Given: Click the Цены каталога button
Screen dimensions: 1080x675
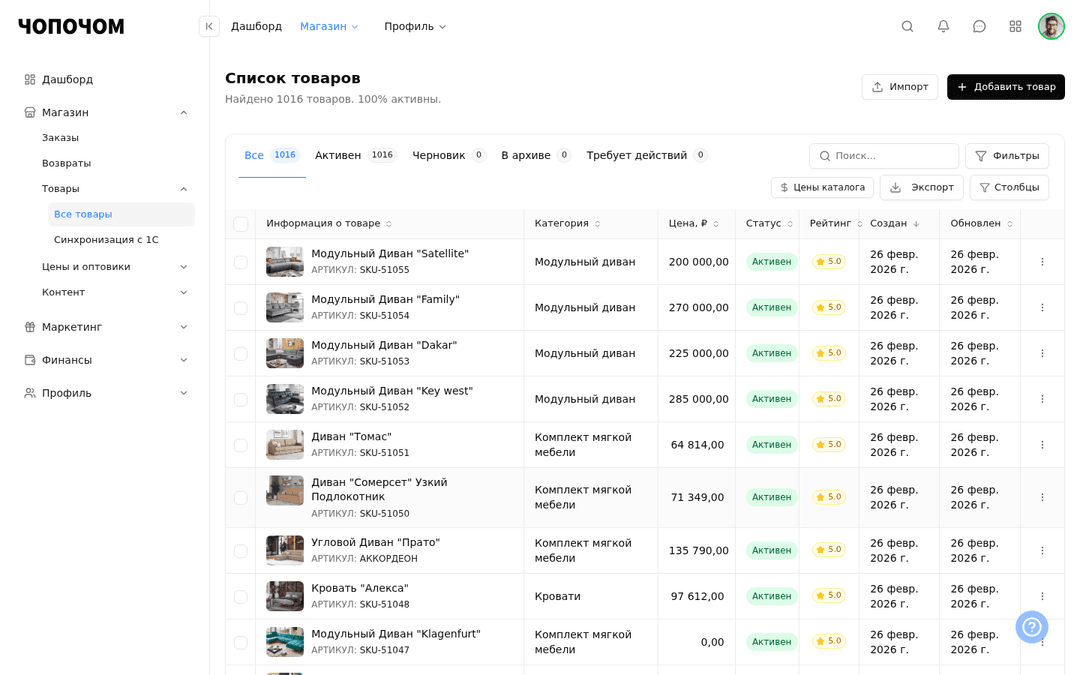Looking at the screenshot, I should click(x=822, y=187).
